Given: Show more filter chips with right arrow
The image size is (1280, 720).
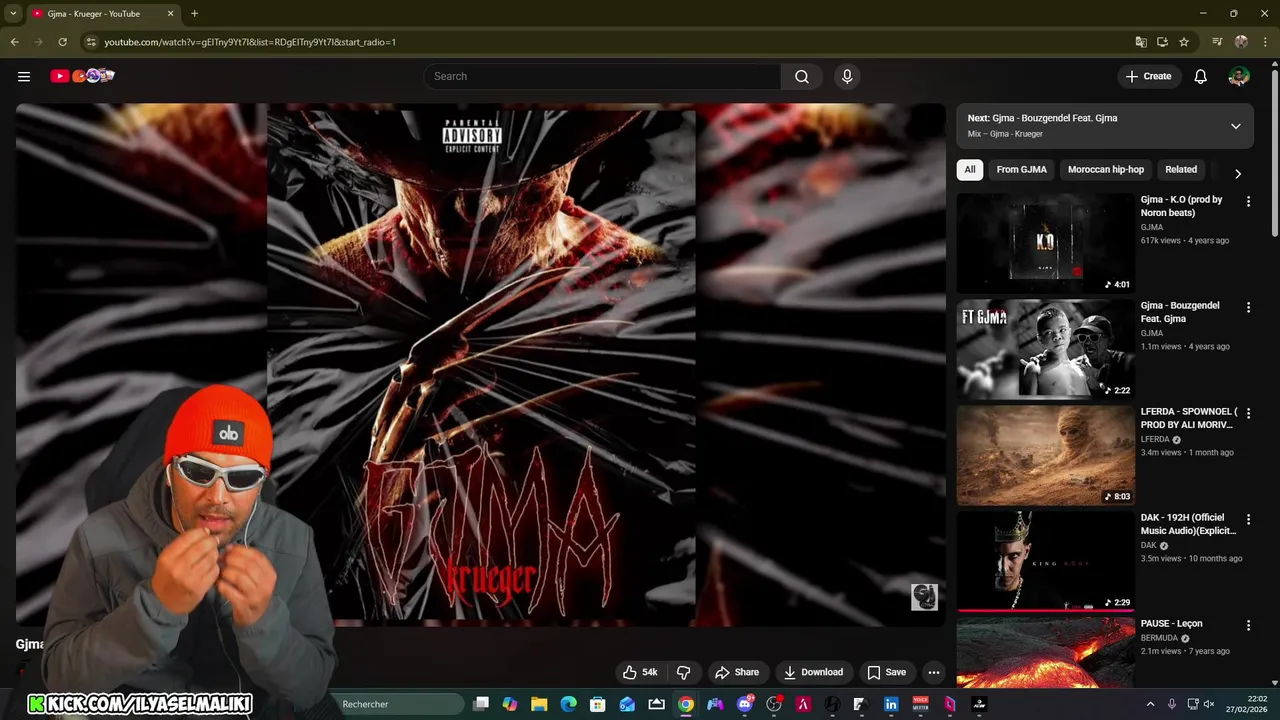Looking at the screenshot, I should click(1237, 173).
